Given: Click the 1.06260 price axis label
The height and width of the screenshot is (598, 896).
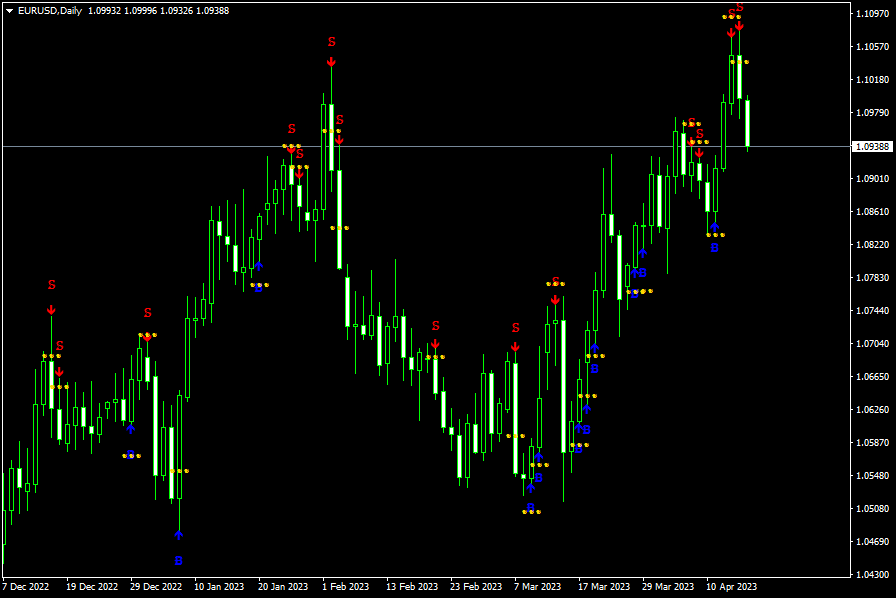Looking at the screenshot, I should [873, 409].
